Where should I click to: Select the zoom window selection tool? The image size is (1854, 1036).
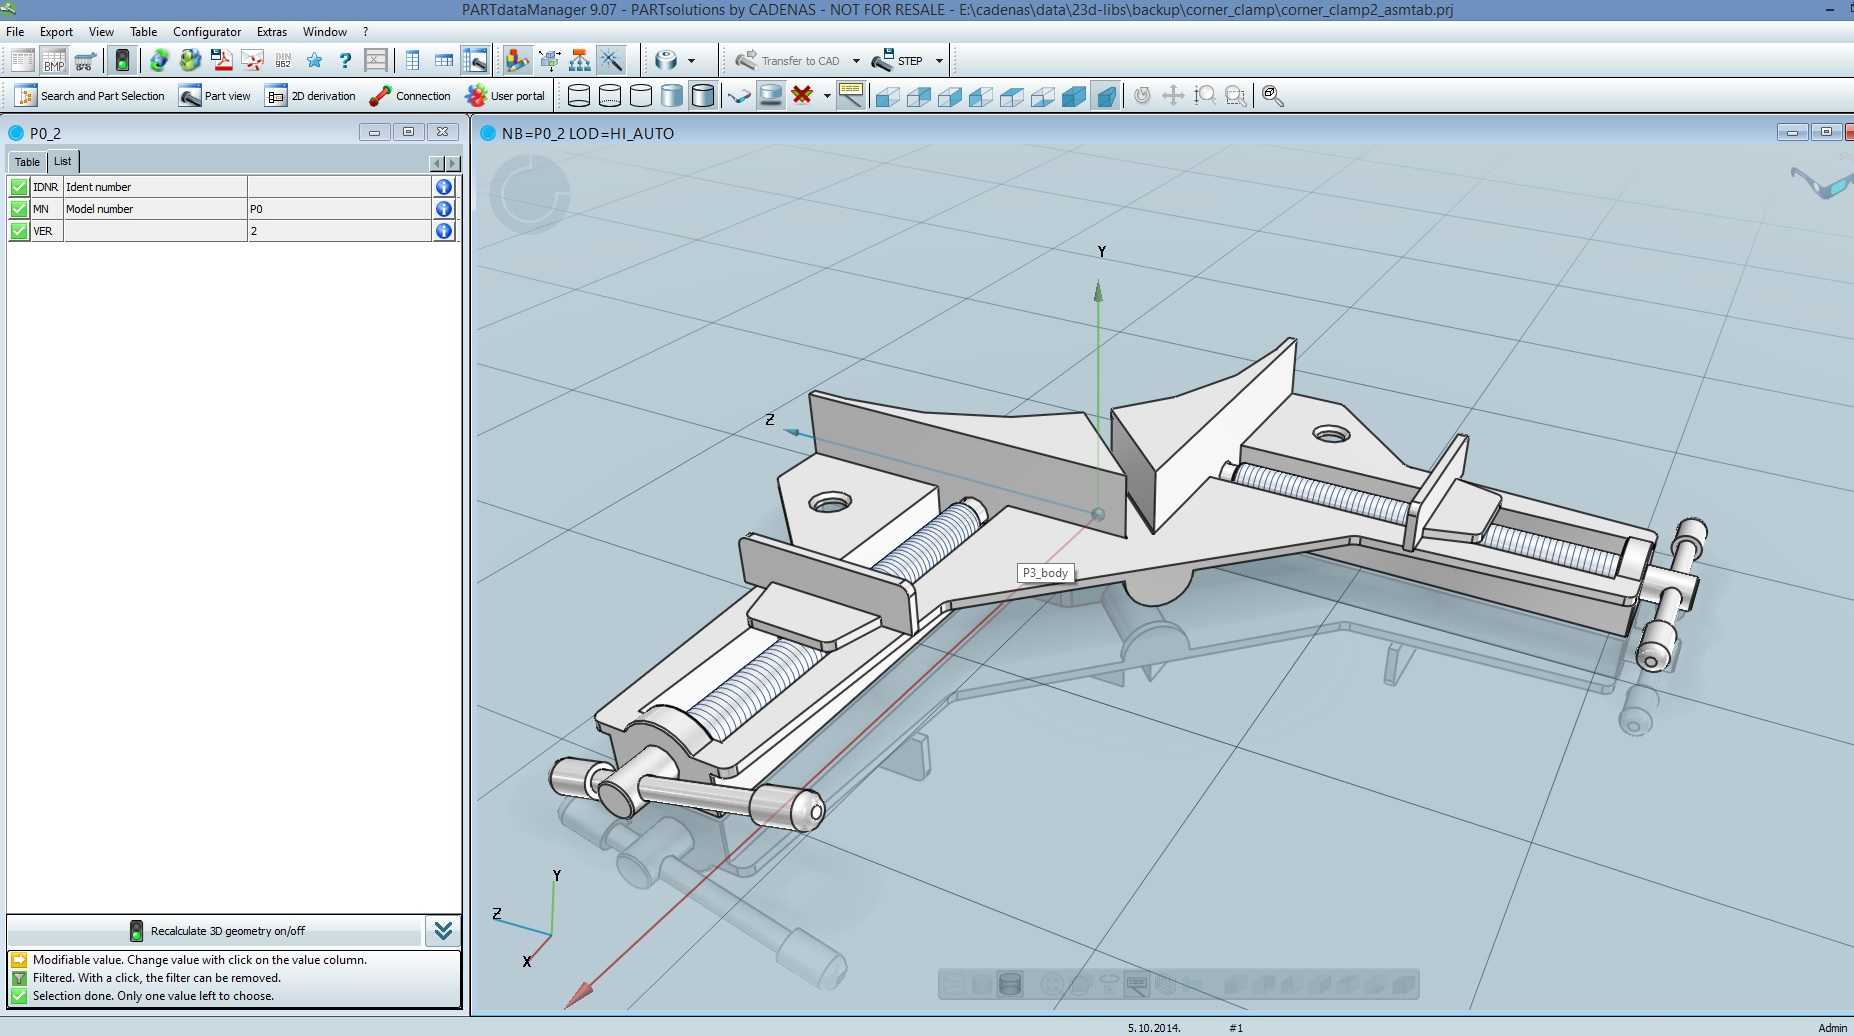[x=1236, y=96]
